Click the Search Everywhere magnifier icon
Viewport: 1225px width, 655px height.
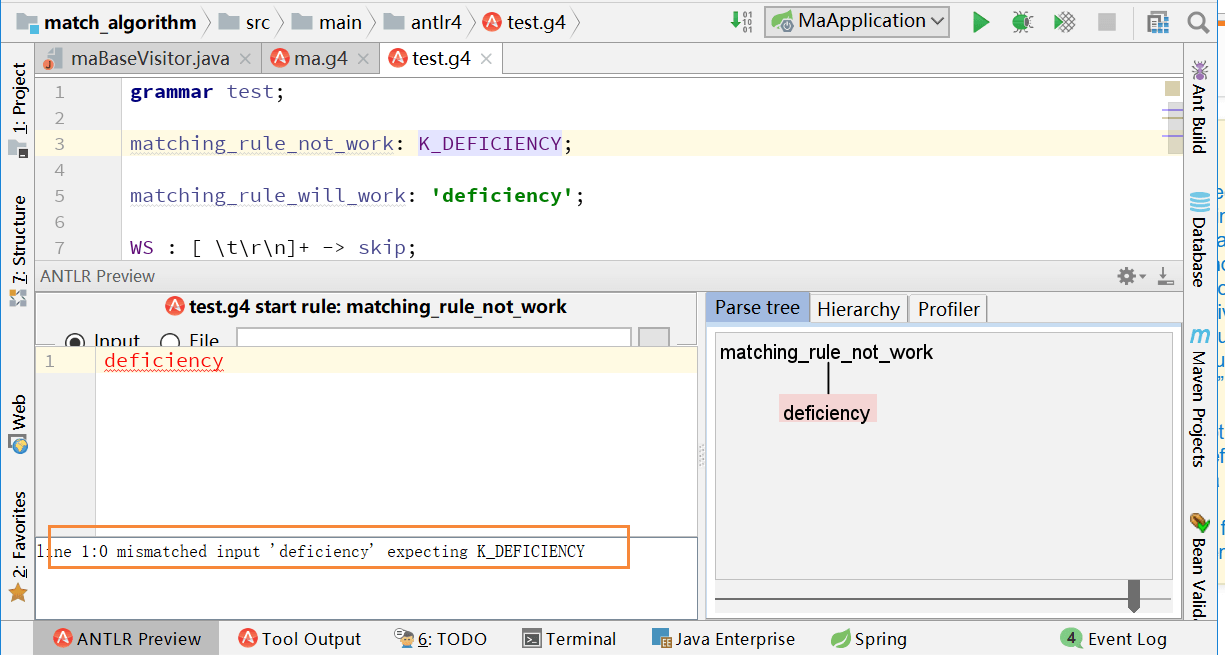click(1197, 22)
